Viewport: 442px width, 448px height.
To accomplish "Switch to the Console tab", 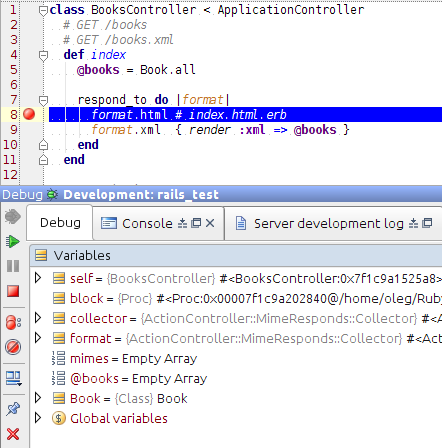I will pyautogui.click(x=147, y=223).
